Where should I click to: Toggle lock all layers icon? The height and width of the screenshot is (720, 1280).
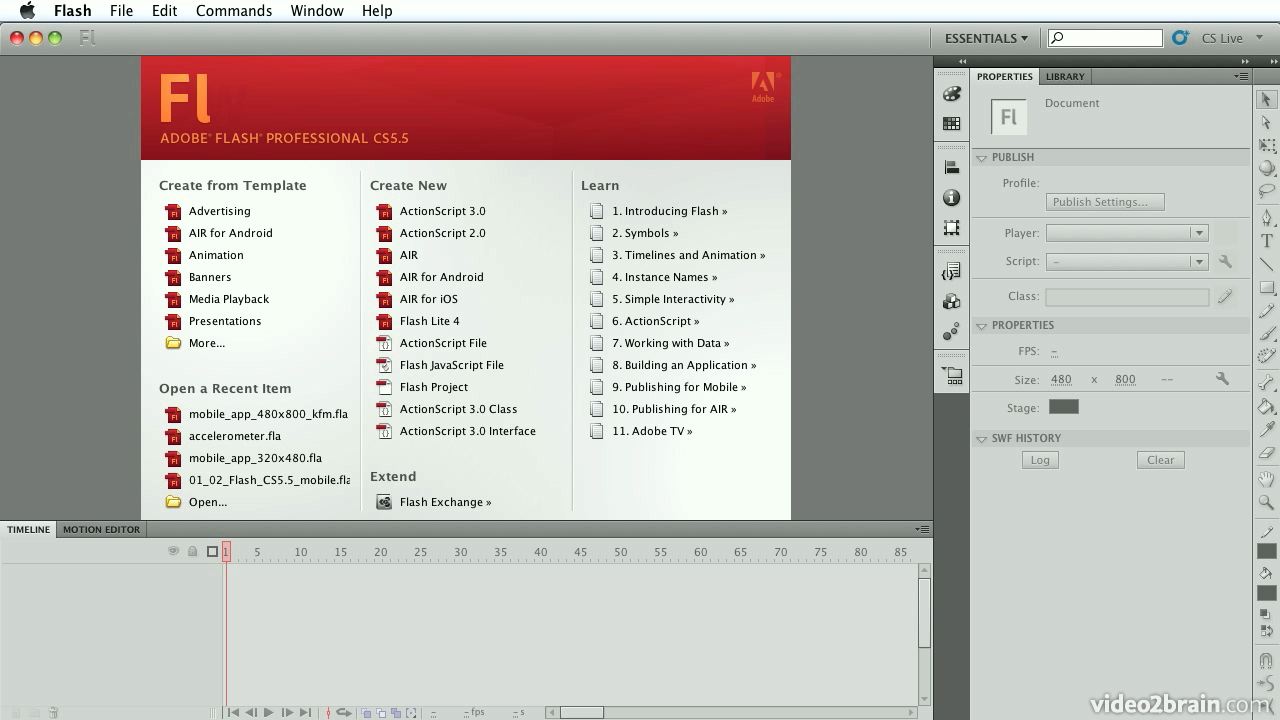point(192,551)
